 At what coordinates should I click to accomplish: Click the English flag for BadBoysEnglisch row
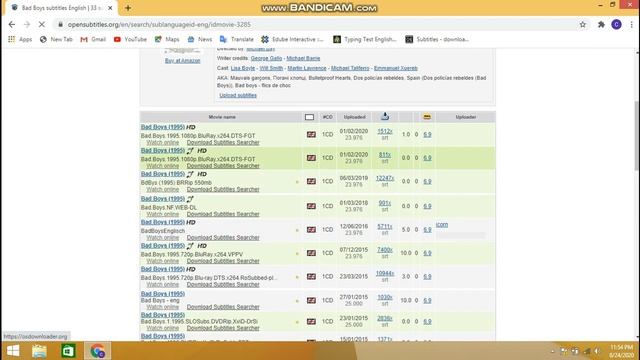(x=311, y=229)
